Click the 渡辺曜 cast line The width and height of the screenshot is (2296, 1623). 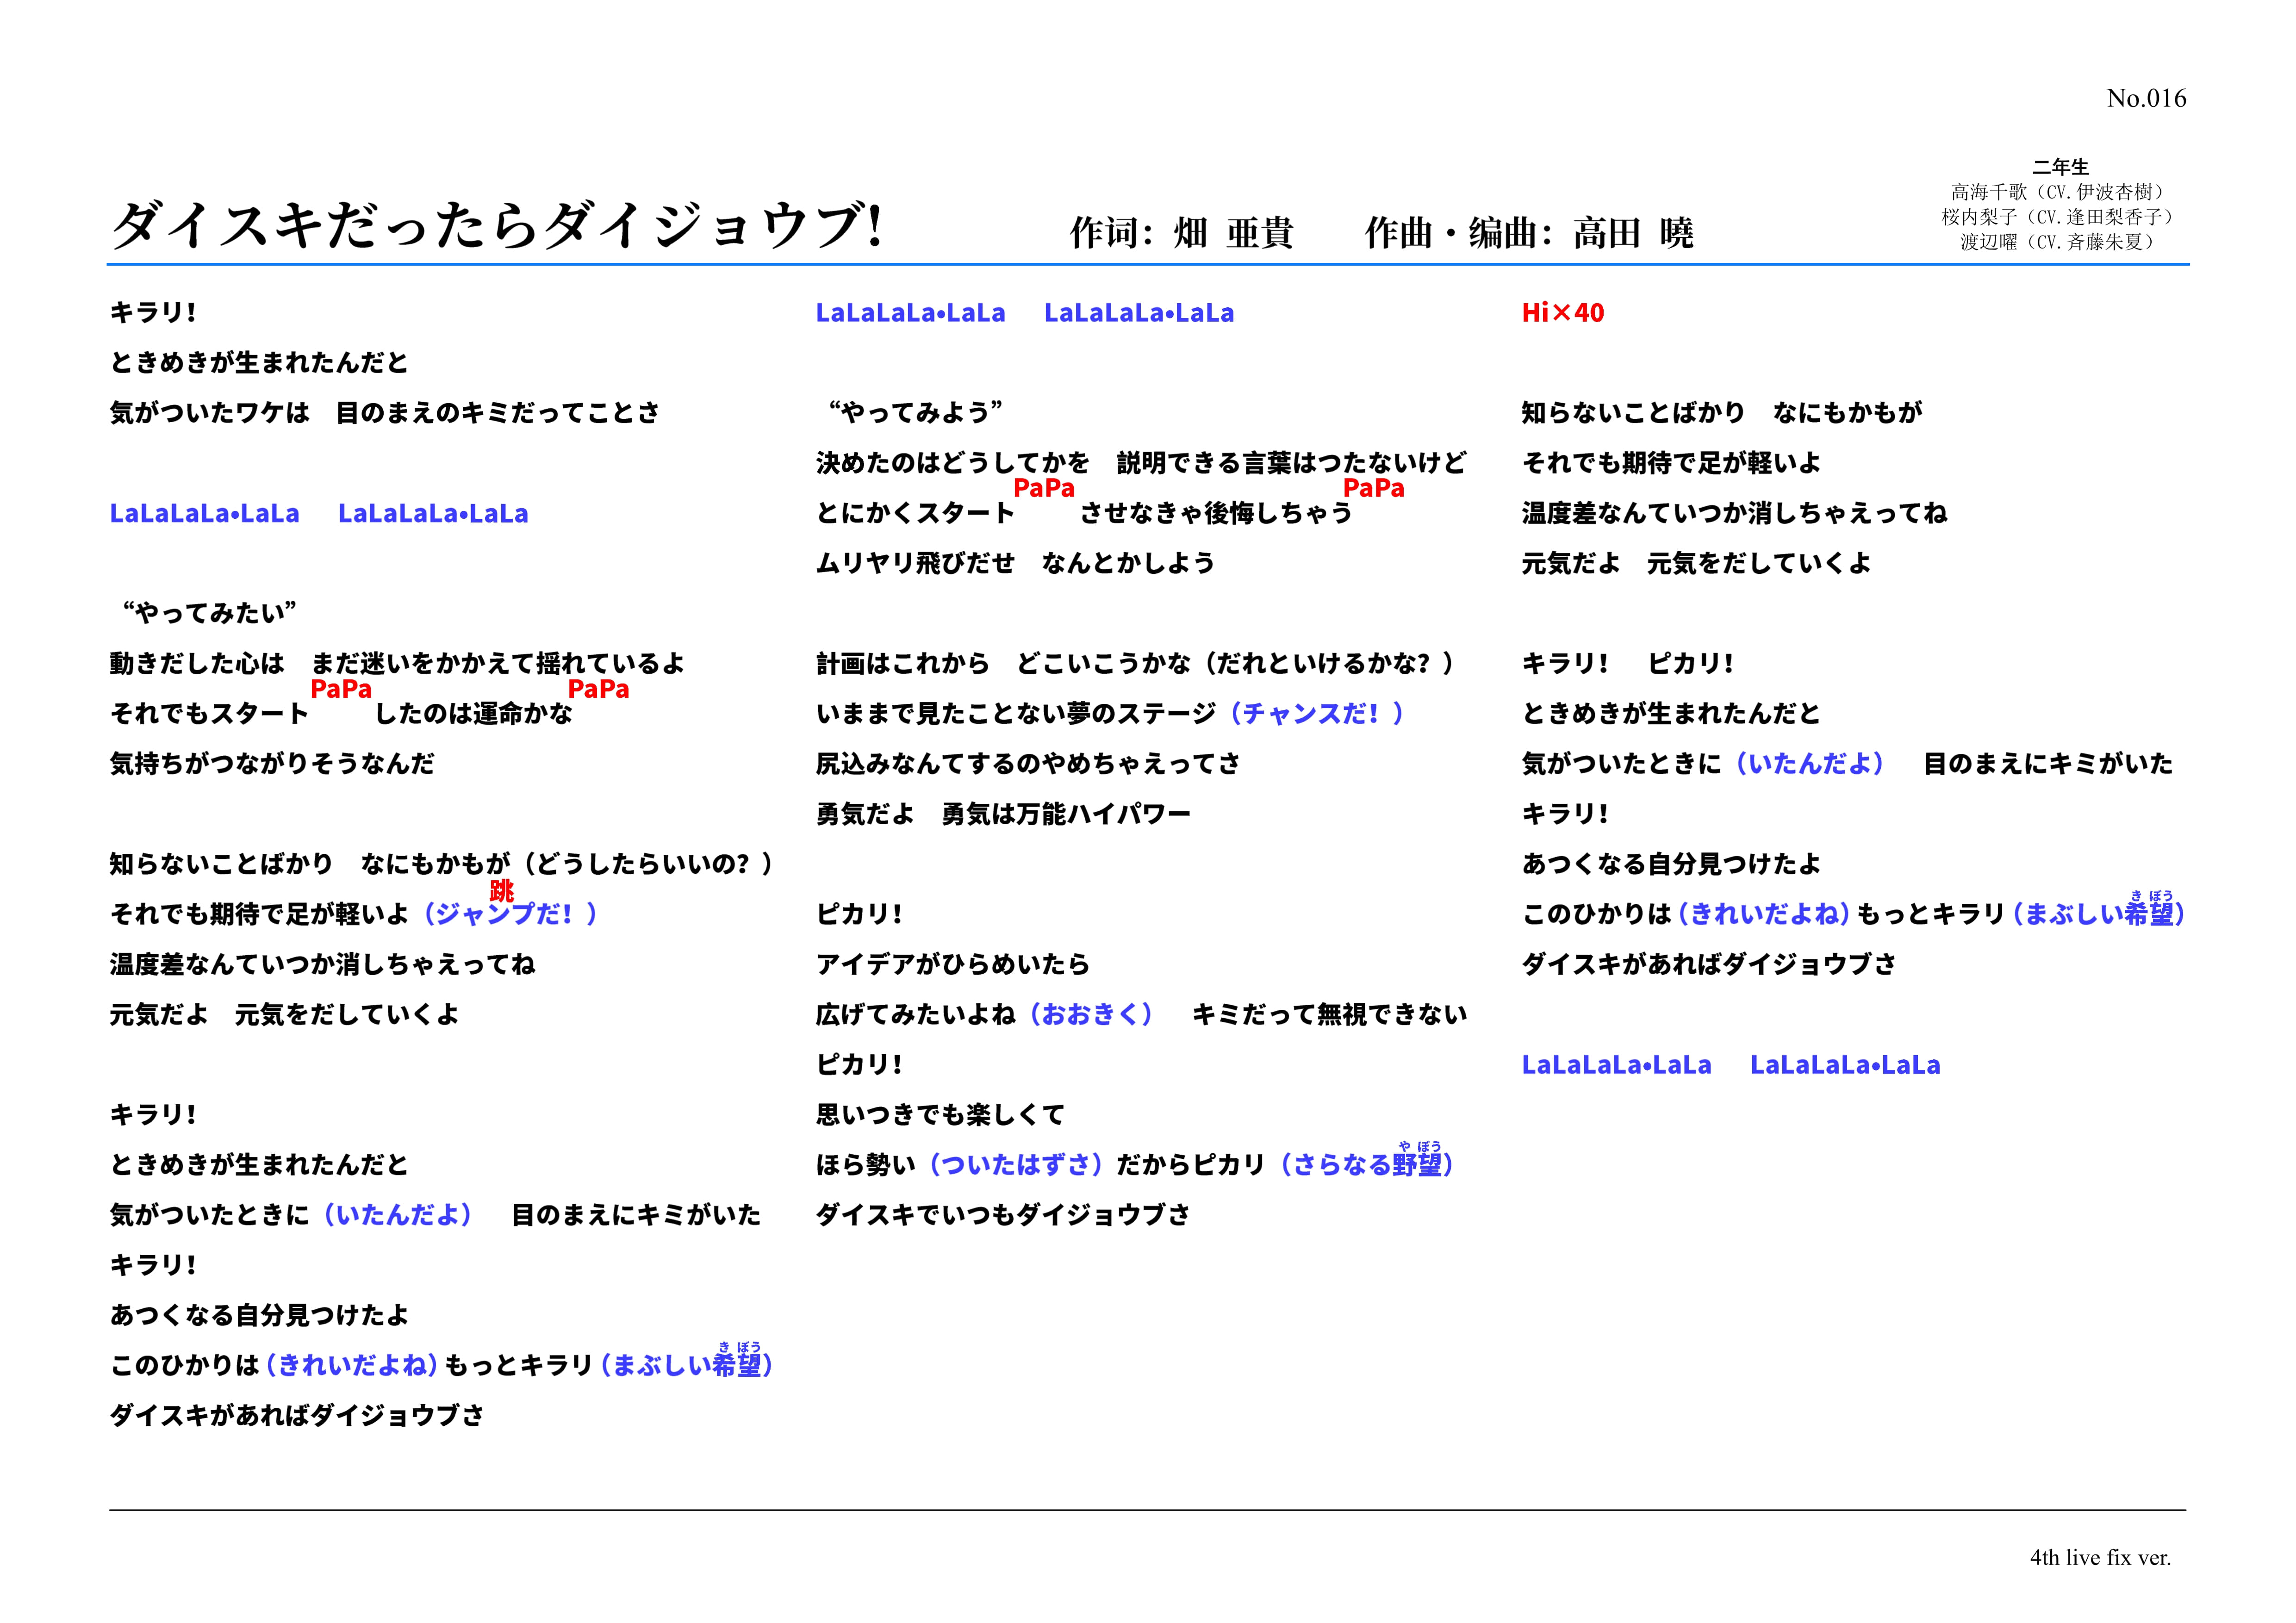pos(2058,241)
